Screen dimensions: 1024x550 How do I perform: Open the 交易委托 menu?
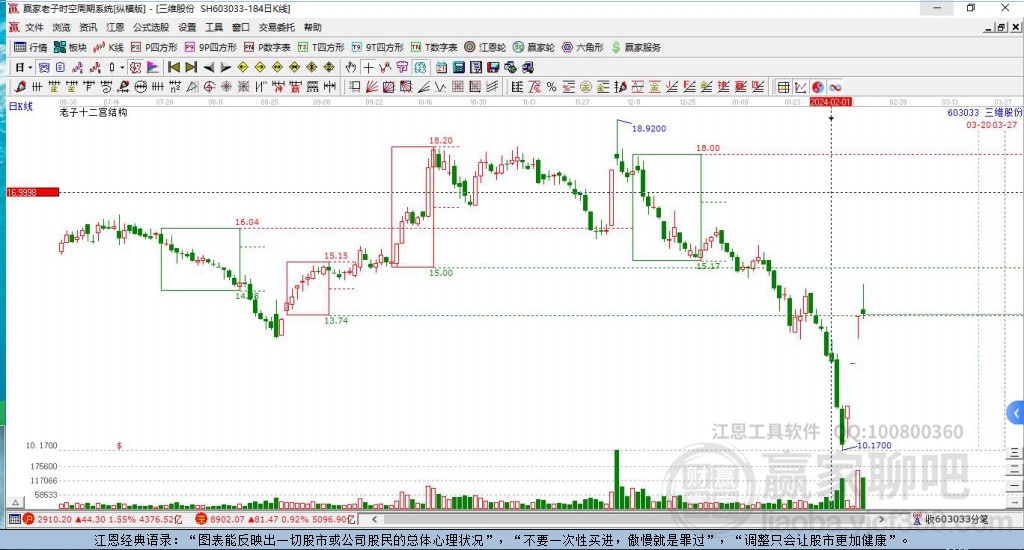(277, 27)
